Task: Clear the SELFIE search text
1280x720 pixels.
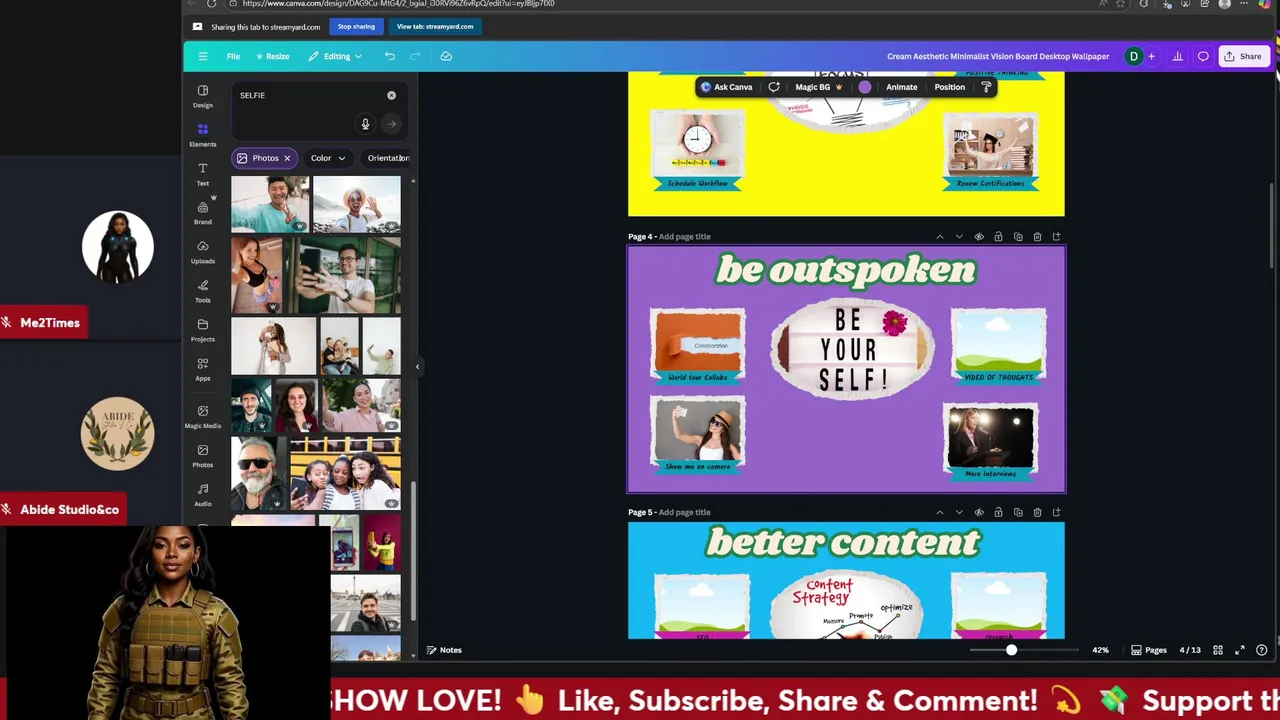Action: 391,95
